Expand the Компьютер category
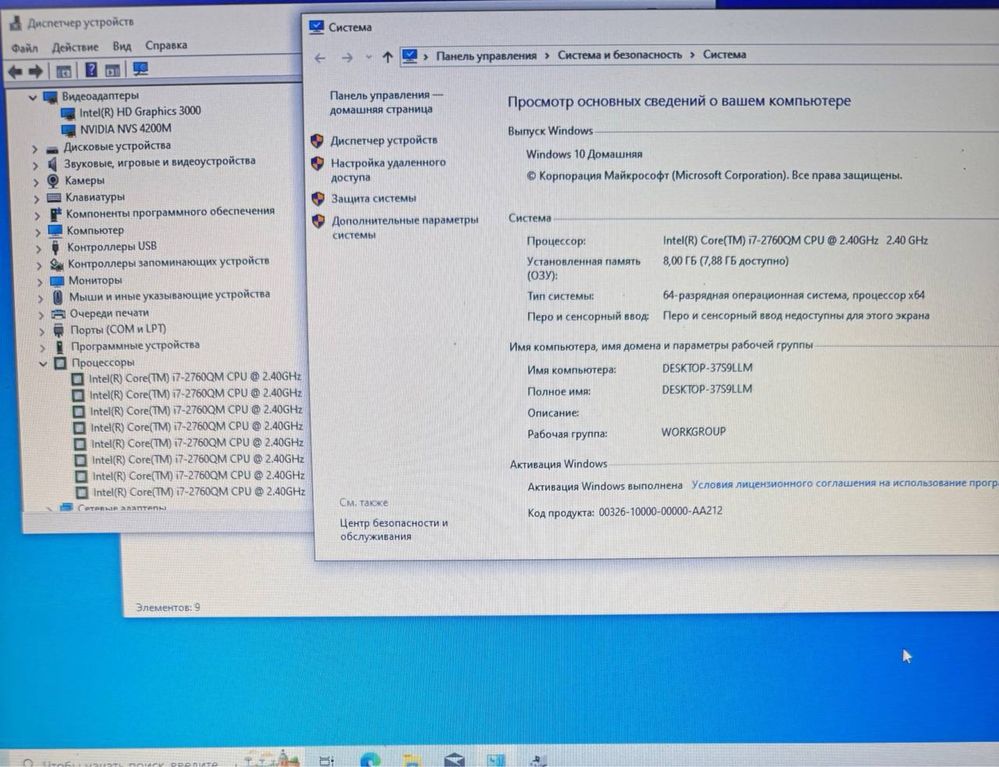This screenshot has height=767, width=999. coord(38,232)
